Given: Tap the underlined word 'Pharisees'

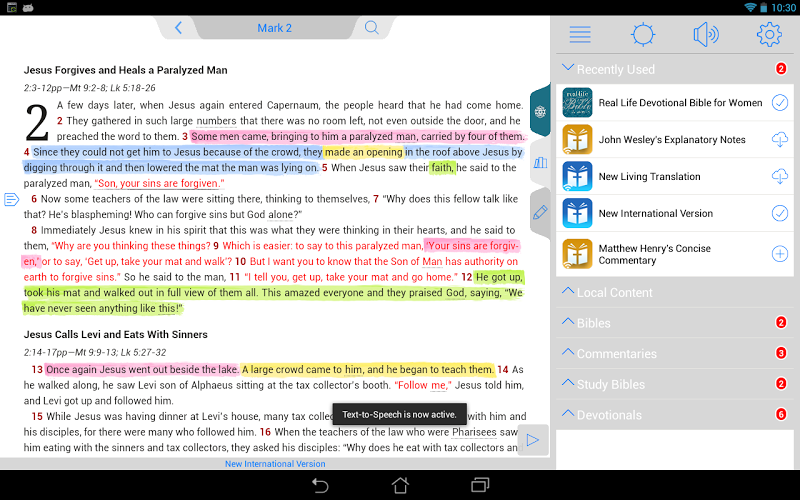Looking at the screenshot, I should pyautogui.click(x=474, y=432).
